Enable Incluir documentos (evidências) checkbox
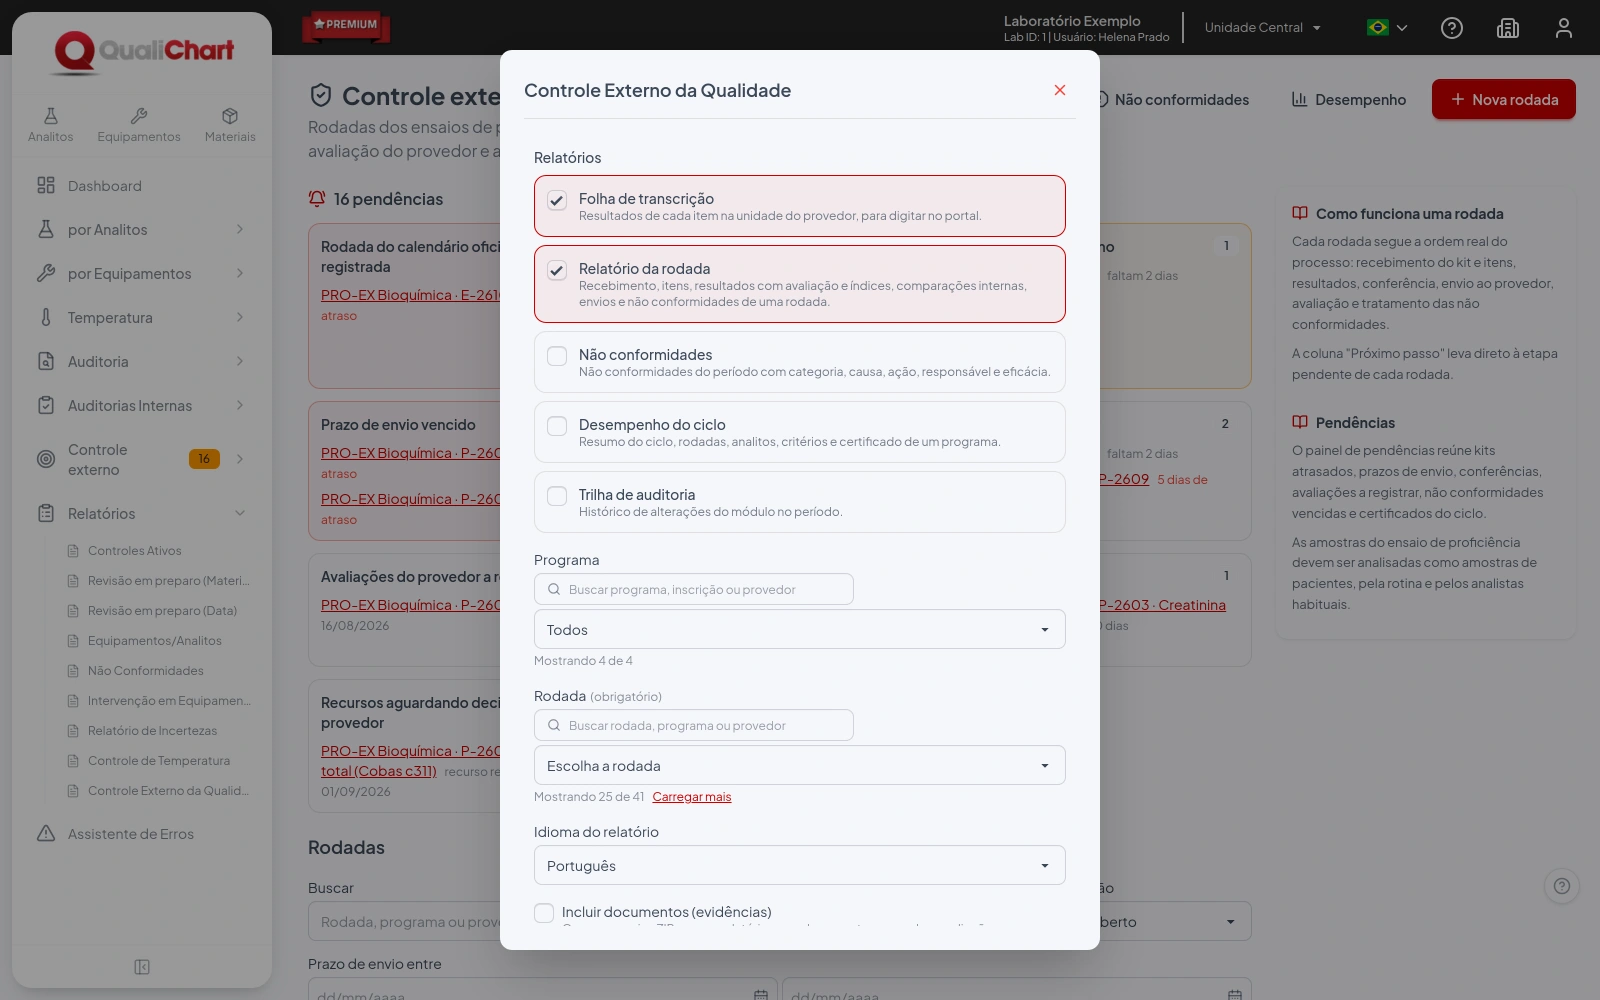1600x1000 pixels. (x=544, y=912)
